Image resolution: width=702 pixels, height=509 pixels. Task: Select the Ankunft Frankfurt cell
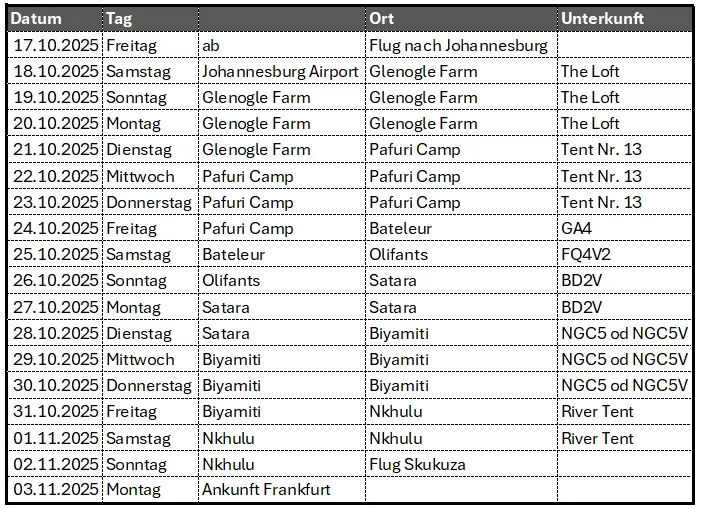(282, 489)
